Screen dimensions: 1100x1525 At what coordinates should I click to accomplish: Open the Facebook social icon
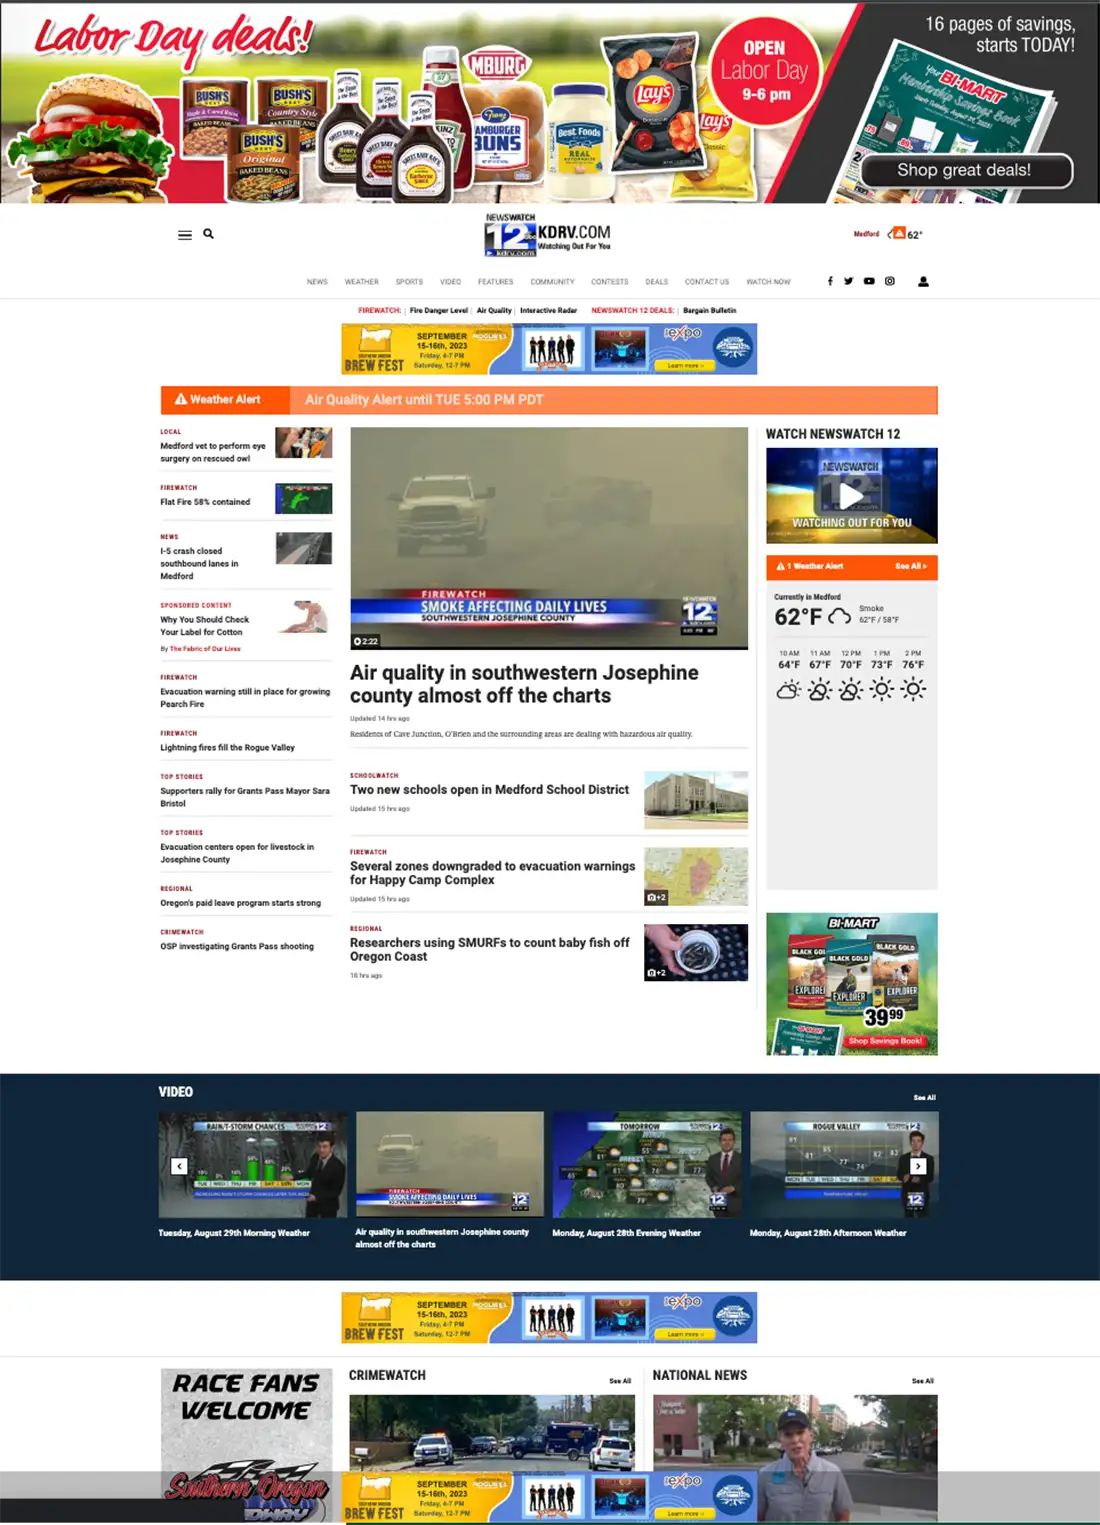tap(830, 281)
